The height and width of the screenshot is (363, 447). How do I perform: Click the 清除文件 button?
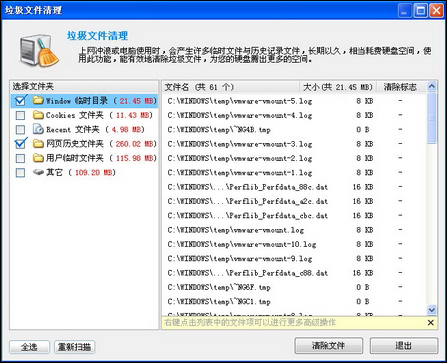329,346
